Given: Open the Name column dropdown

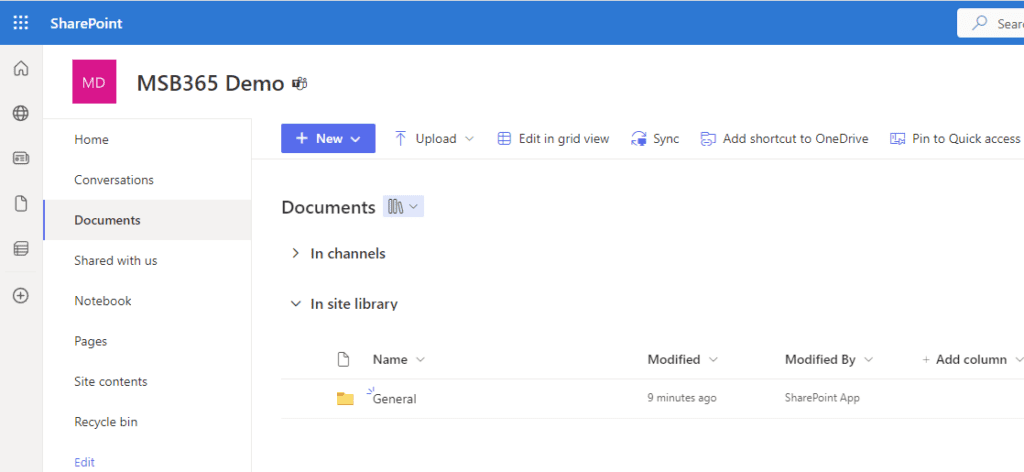Looking at the screenshot, I should (x=421, y=360).
